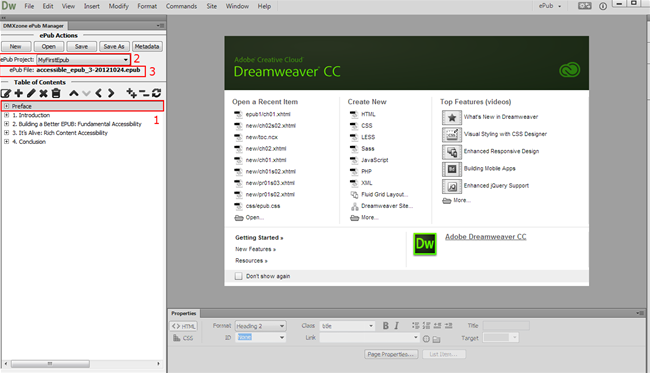Switch Properties to CSS mode

pos(184,338)
